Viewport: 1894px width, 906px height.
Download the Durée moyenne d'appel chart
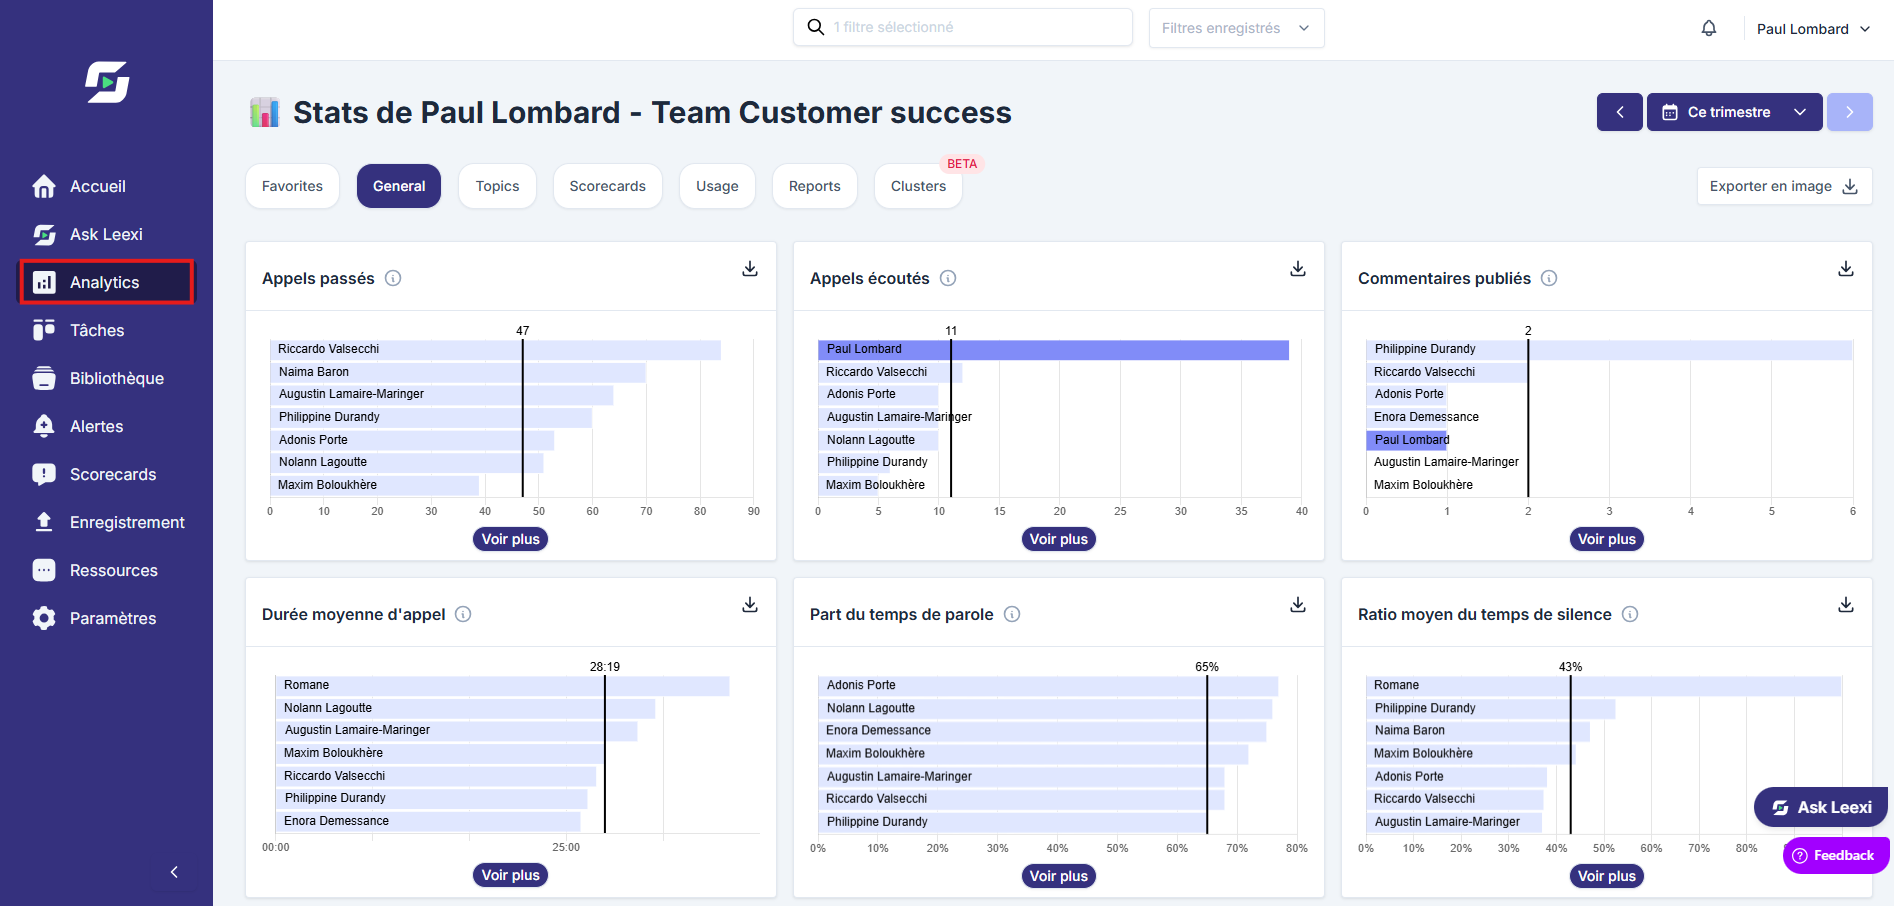(x=750, y=605)
